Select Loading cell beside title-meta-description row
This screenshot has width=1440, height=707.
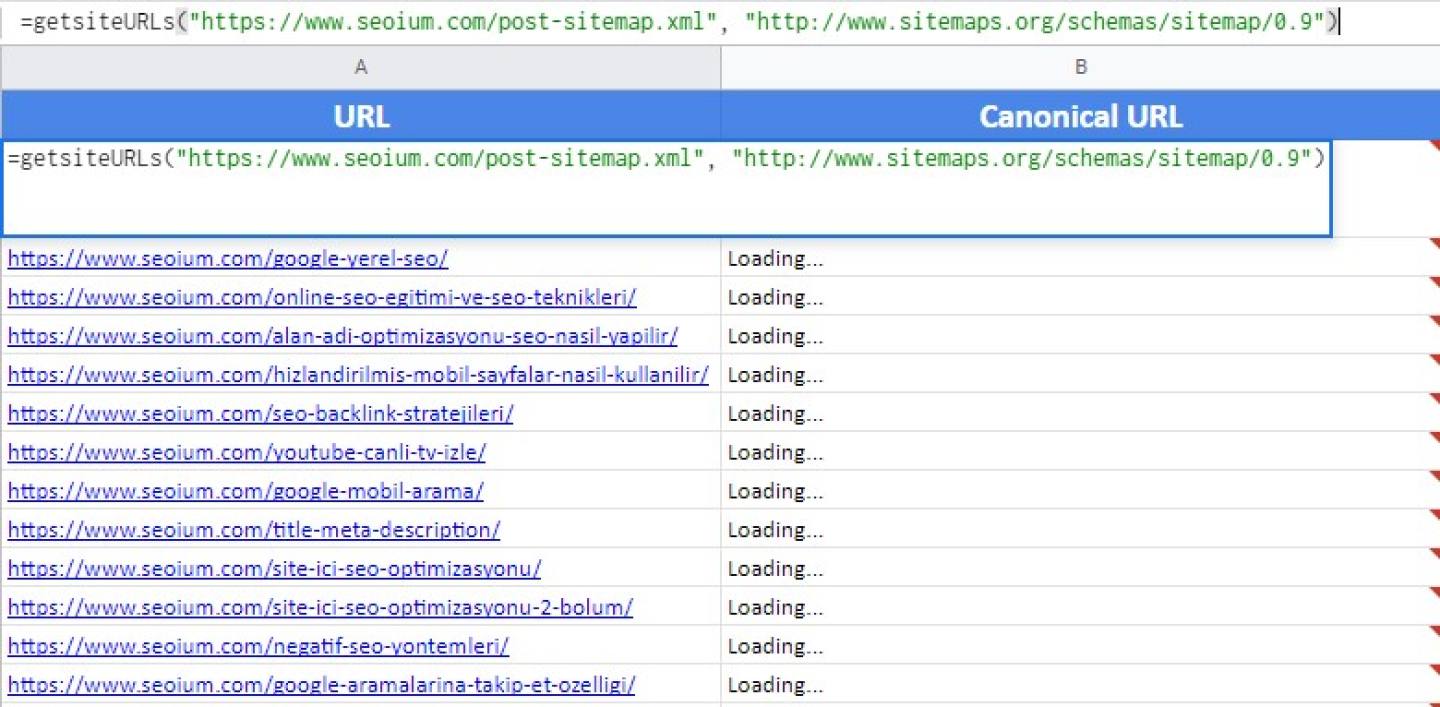click(1081, 530)
